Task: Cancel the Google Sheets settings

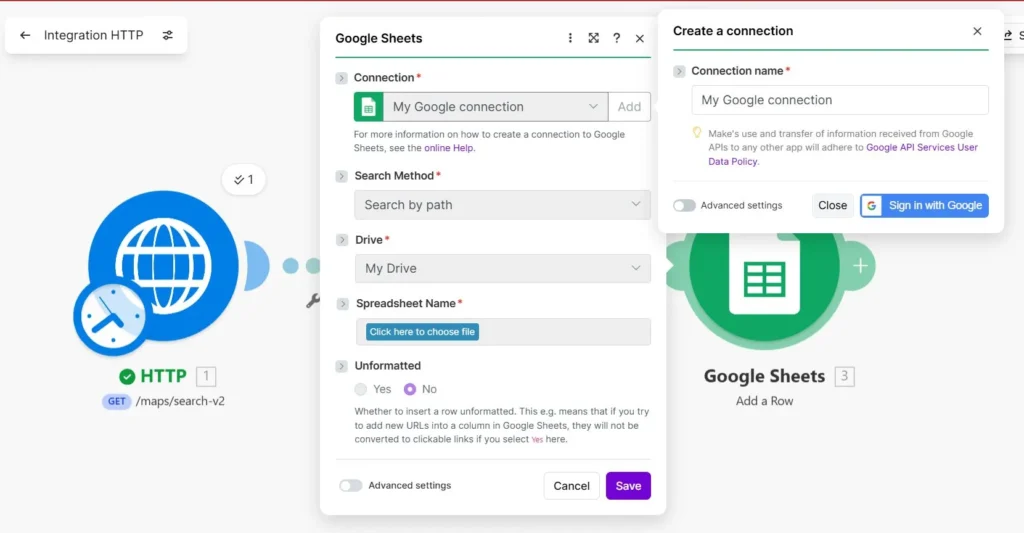Action: click(571, 486)
